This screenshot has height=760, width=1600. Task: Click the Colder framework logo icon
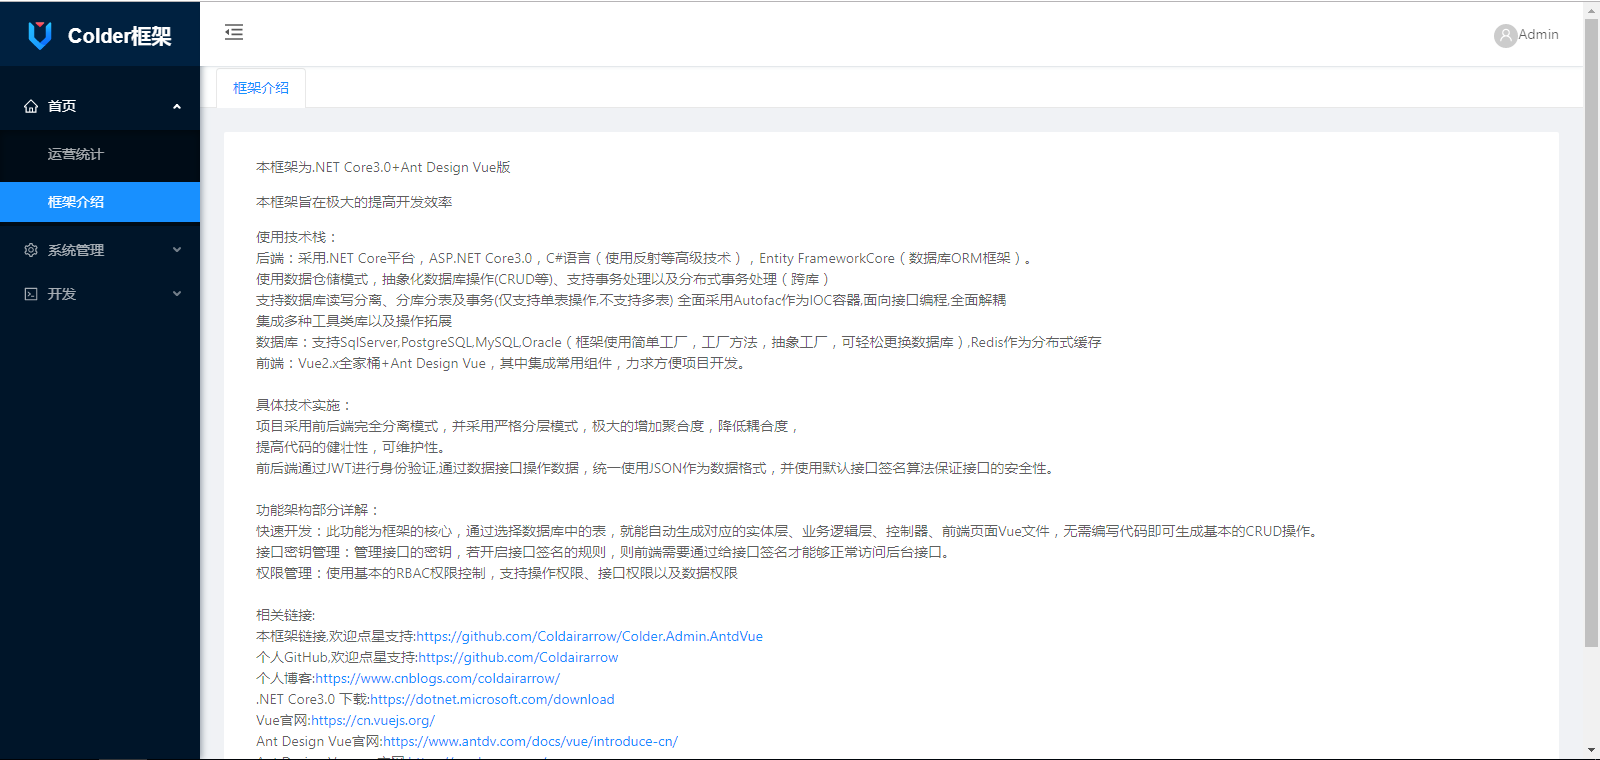click(40, 35)
